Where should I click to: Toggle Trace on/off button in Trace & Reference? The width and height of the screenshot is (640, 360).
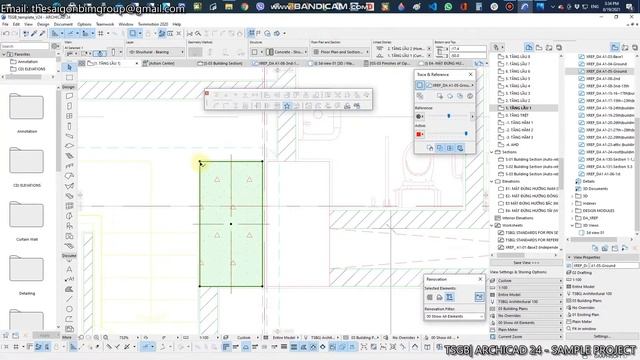420,85
